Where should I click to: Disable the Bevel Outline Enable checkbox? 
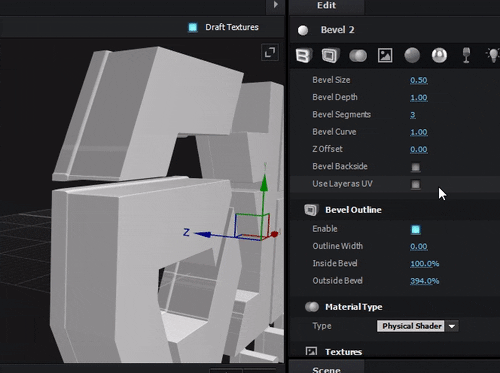click(x=415, y=229)
